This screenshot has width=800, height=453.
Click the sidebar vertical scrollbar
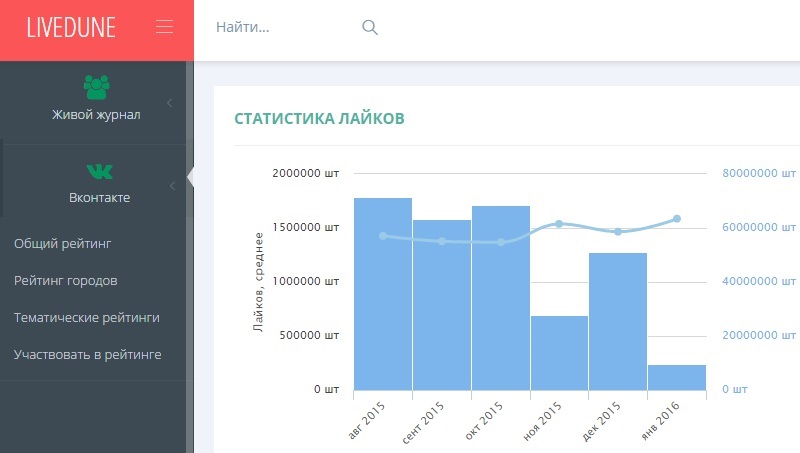click(190, 257)
